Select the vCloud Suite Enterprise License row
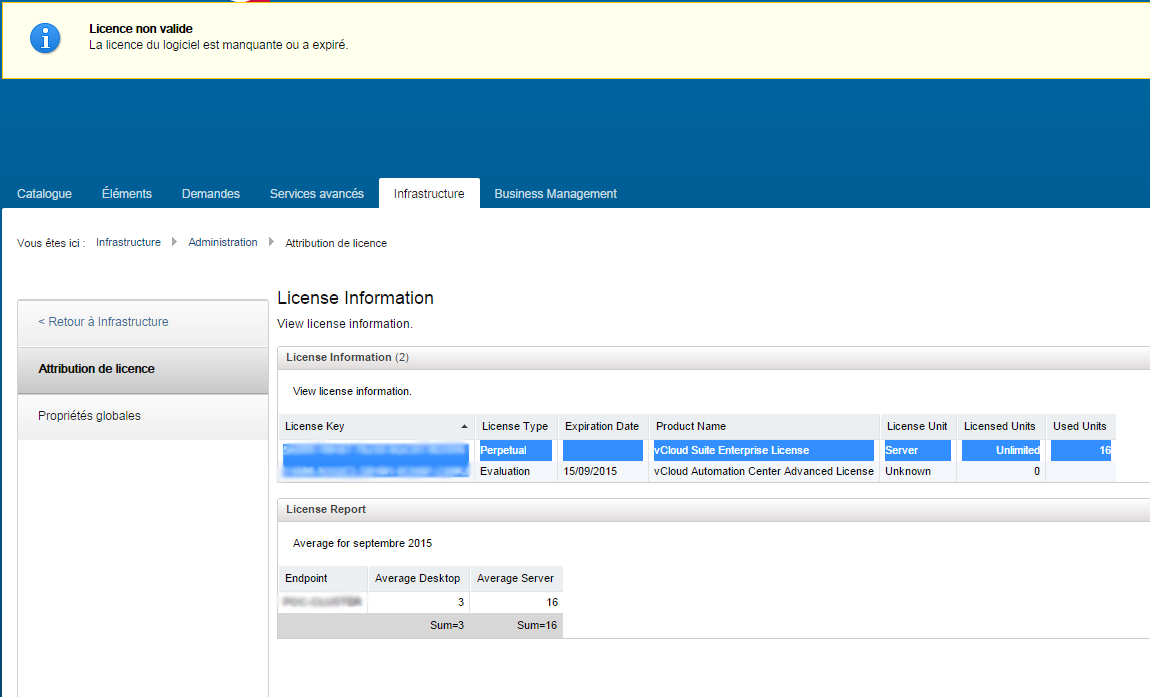This screenshot has height=697, width=1150. 731,450
